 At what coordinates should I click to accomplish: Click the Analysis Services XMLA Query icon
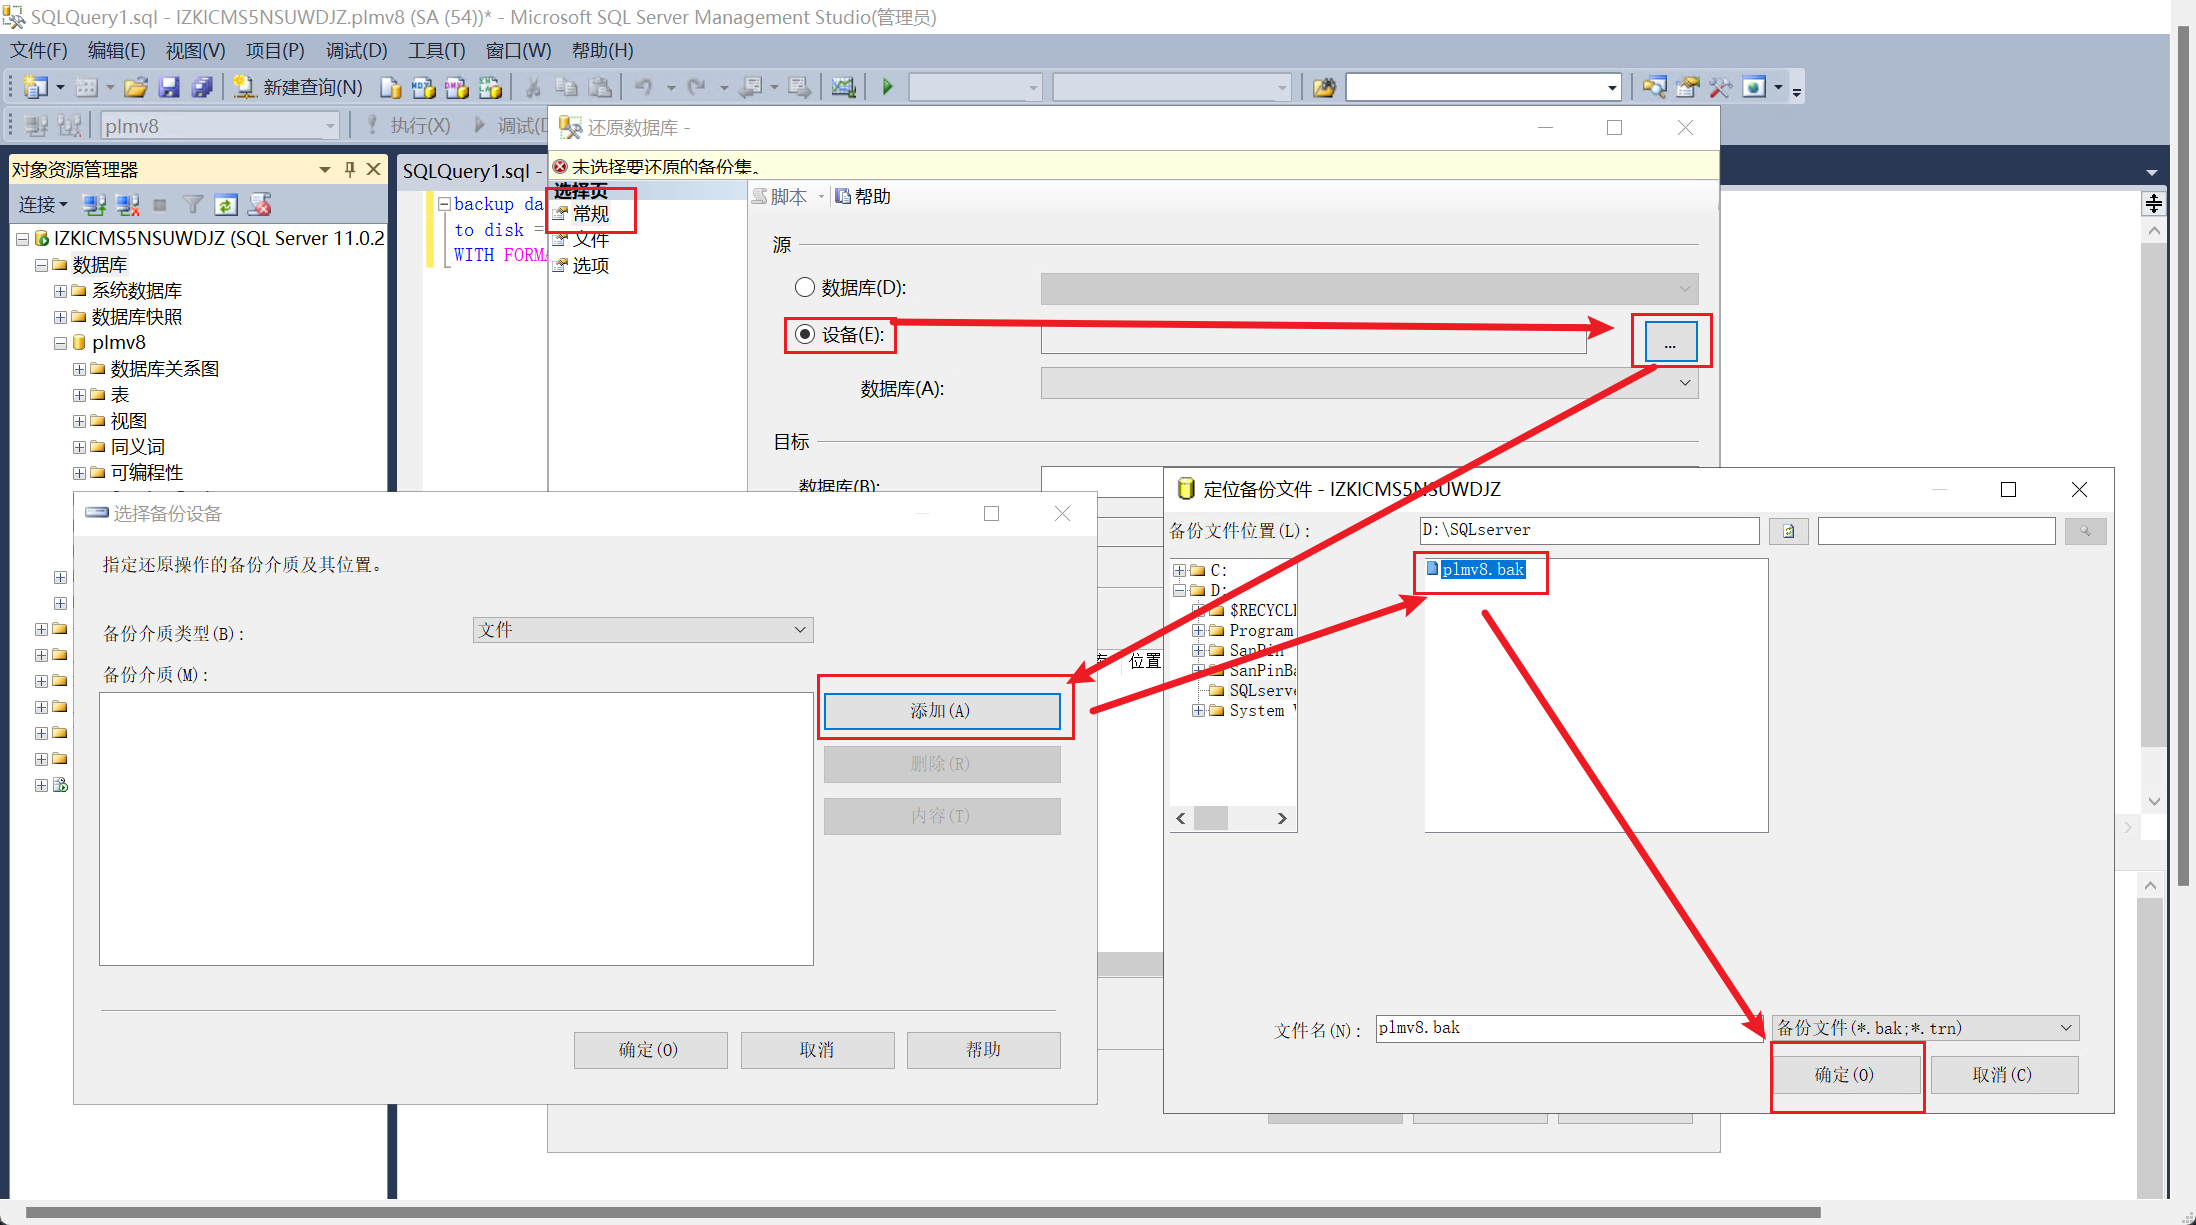pos(490,88)
